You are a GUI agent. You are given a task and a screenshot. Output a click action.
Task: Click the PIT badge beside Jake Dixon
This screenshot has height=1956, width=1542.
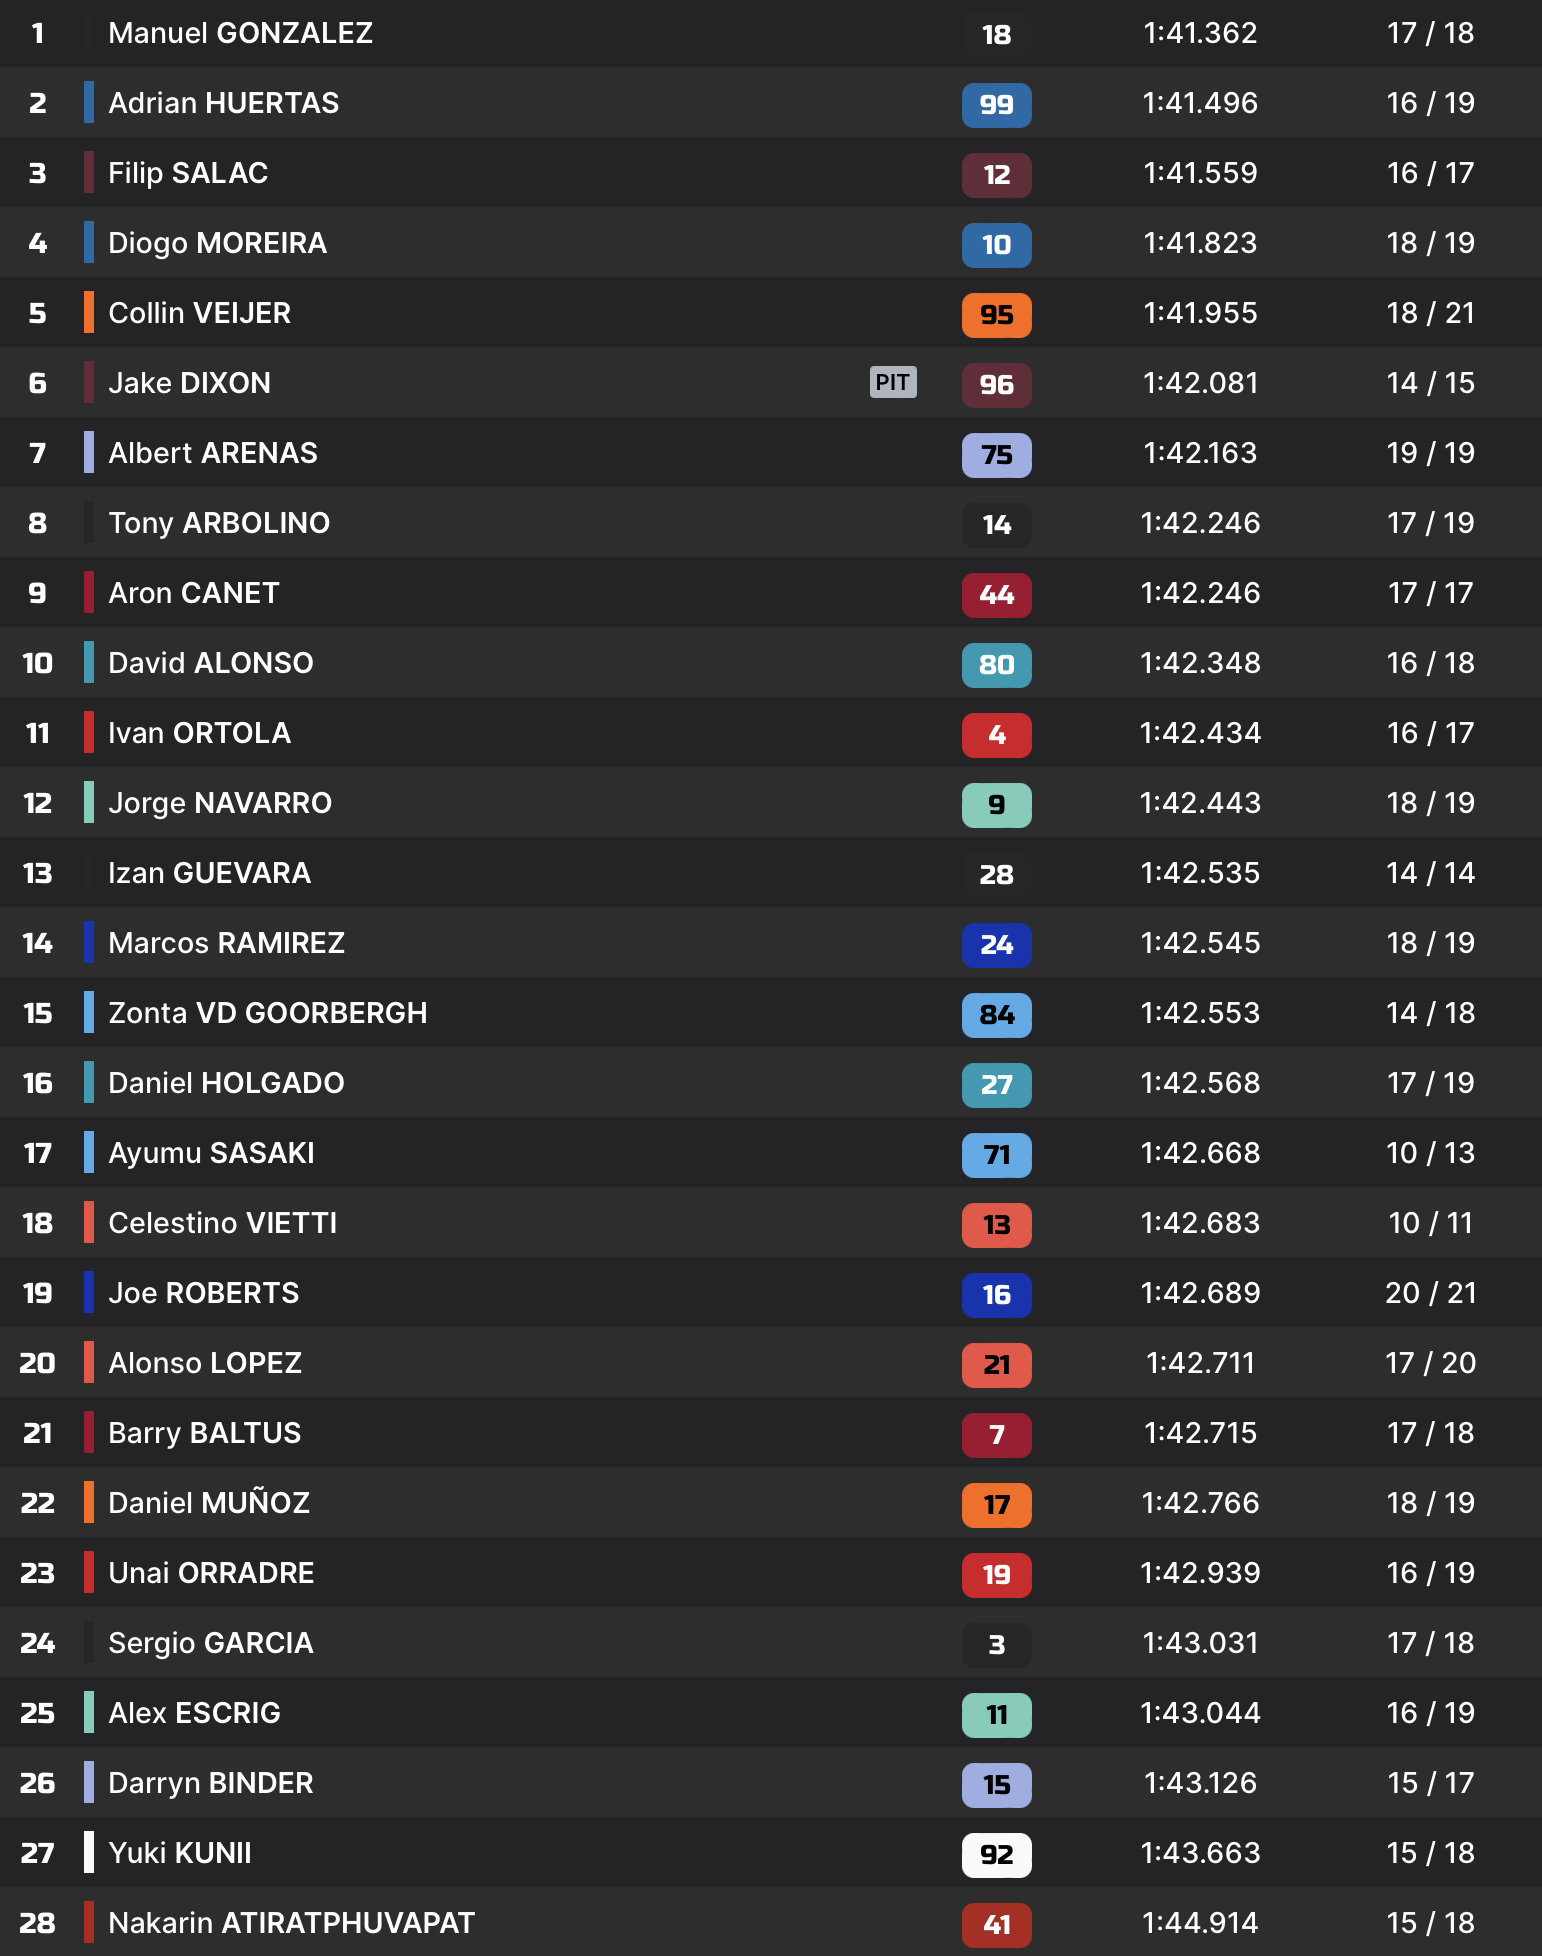(892, 382)
